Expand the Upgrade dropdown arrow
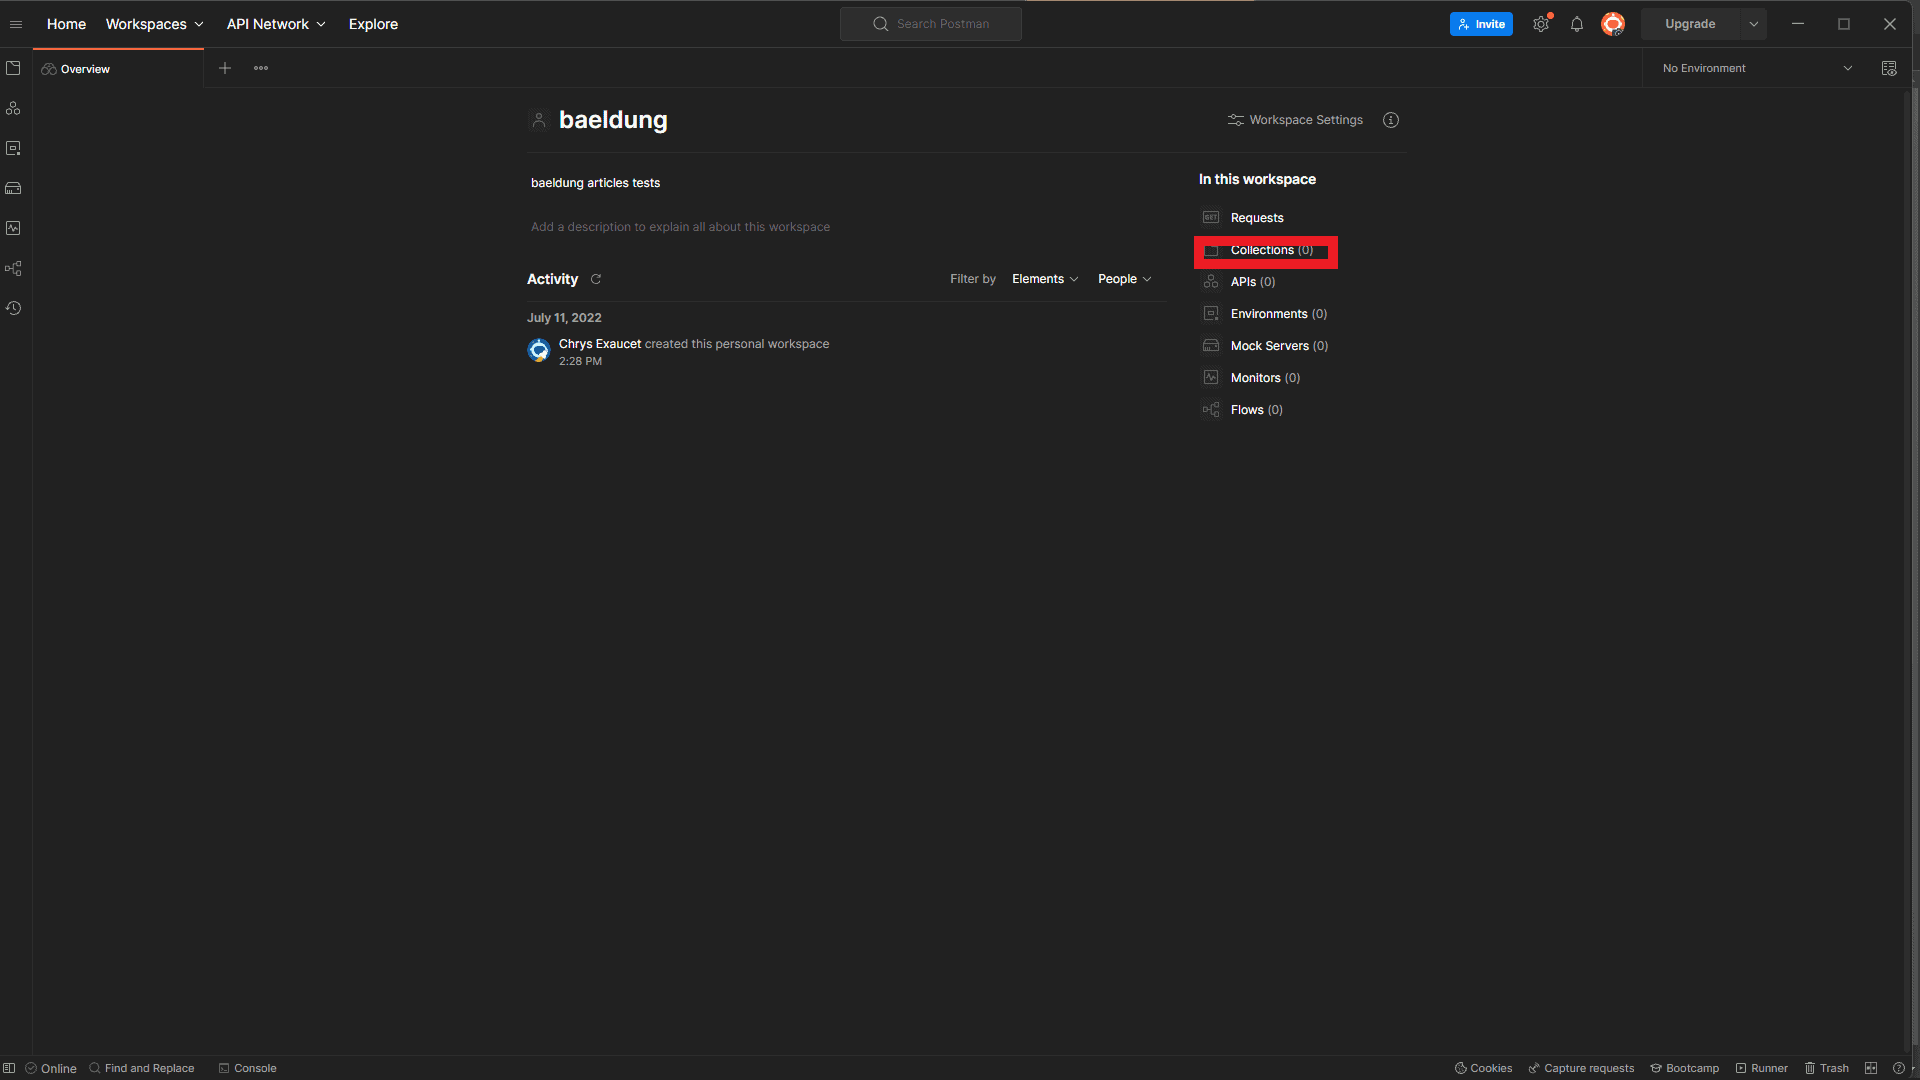This screenshot has width=1920, height=1080. tap(1754, 24)
